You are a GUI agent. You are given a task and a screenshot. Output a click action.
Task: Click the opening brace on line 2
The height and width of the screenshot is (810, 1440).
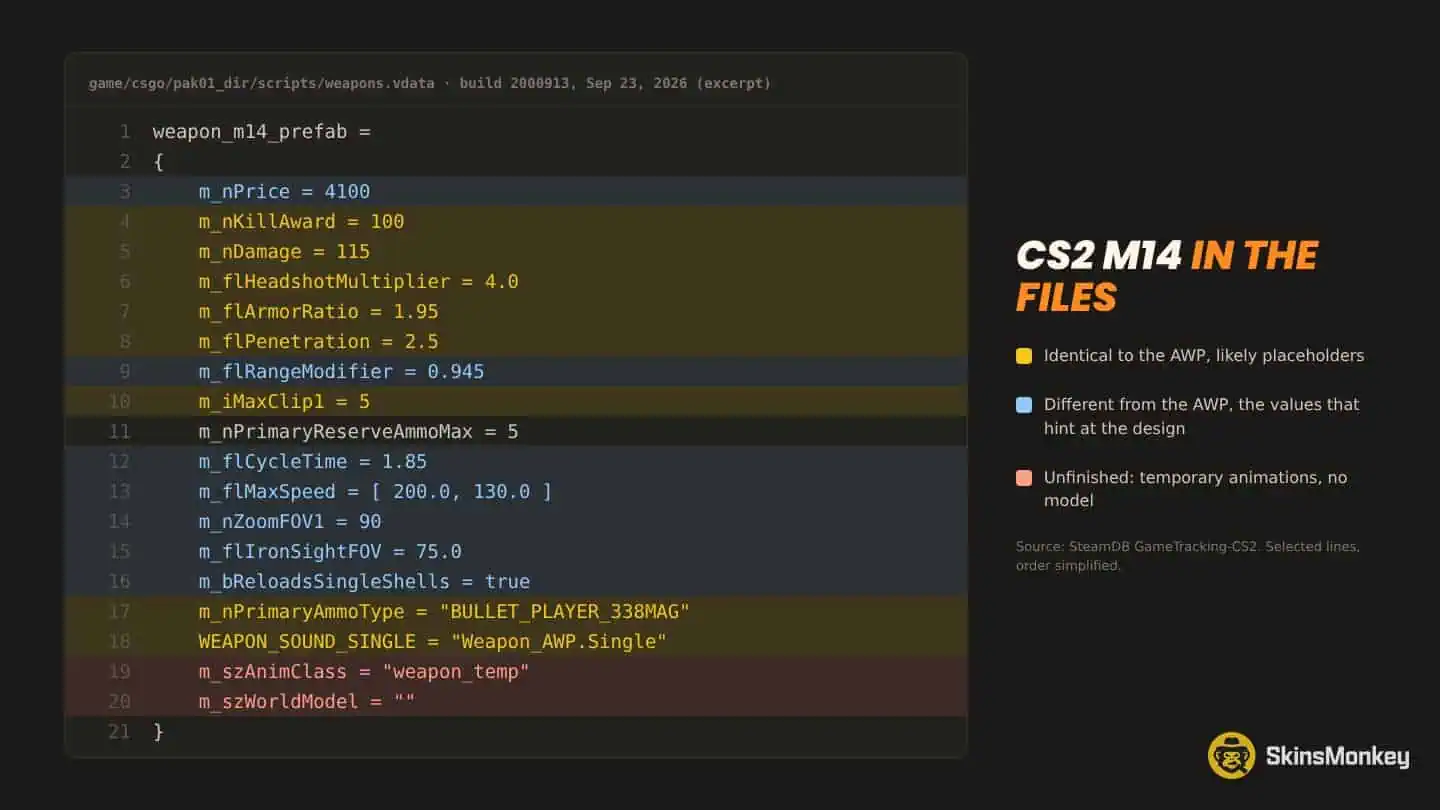(158, 162)
